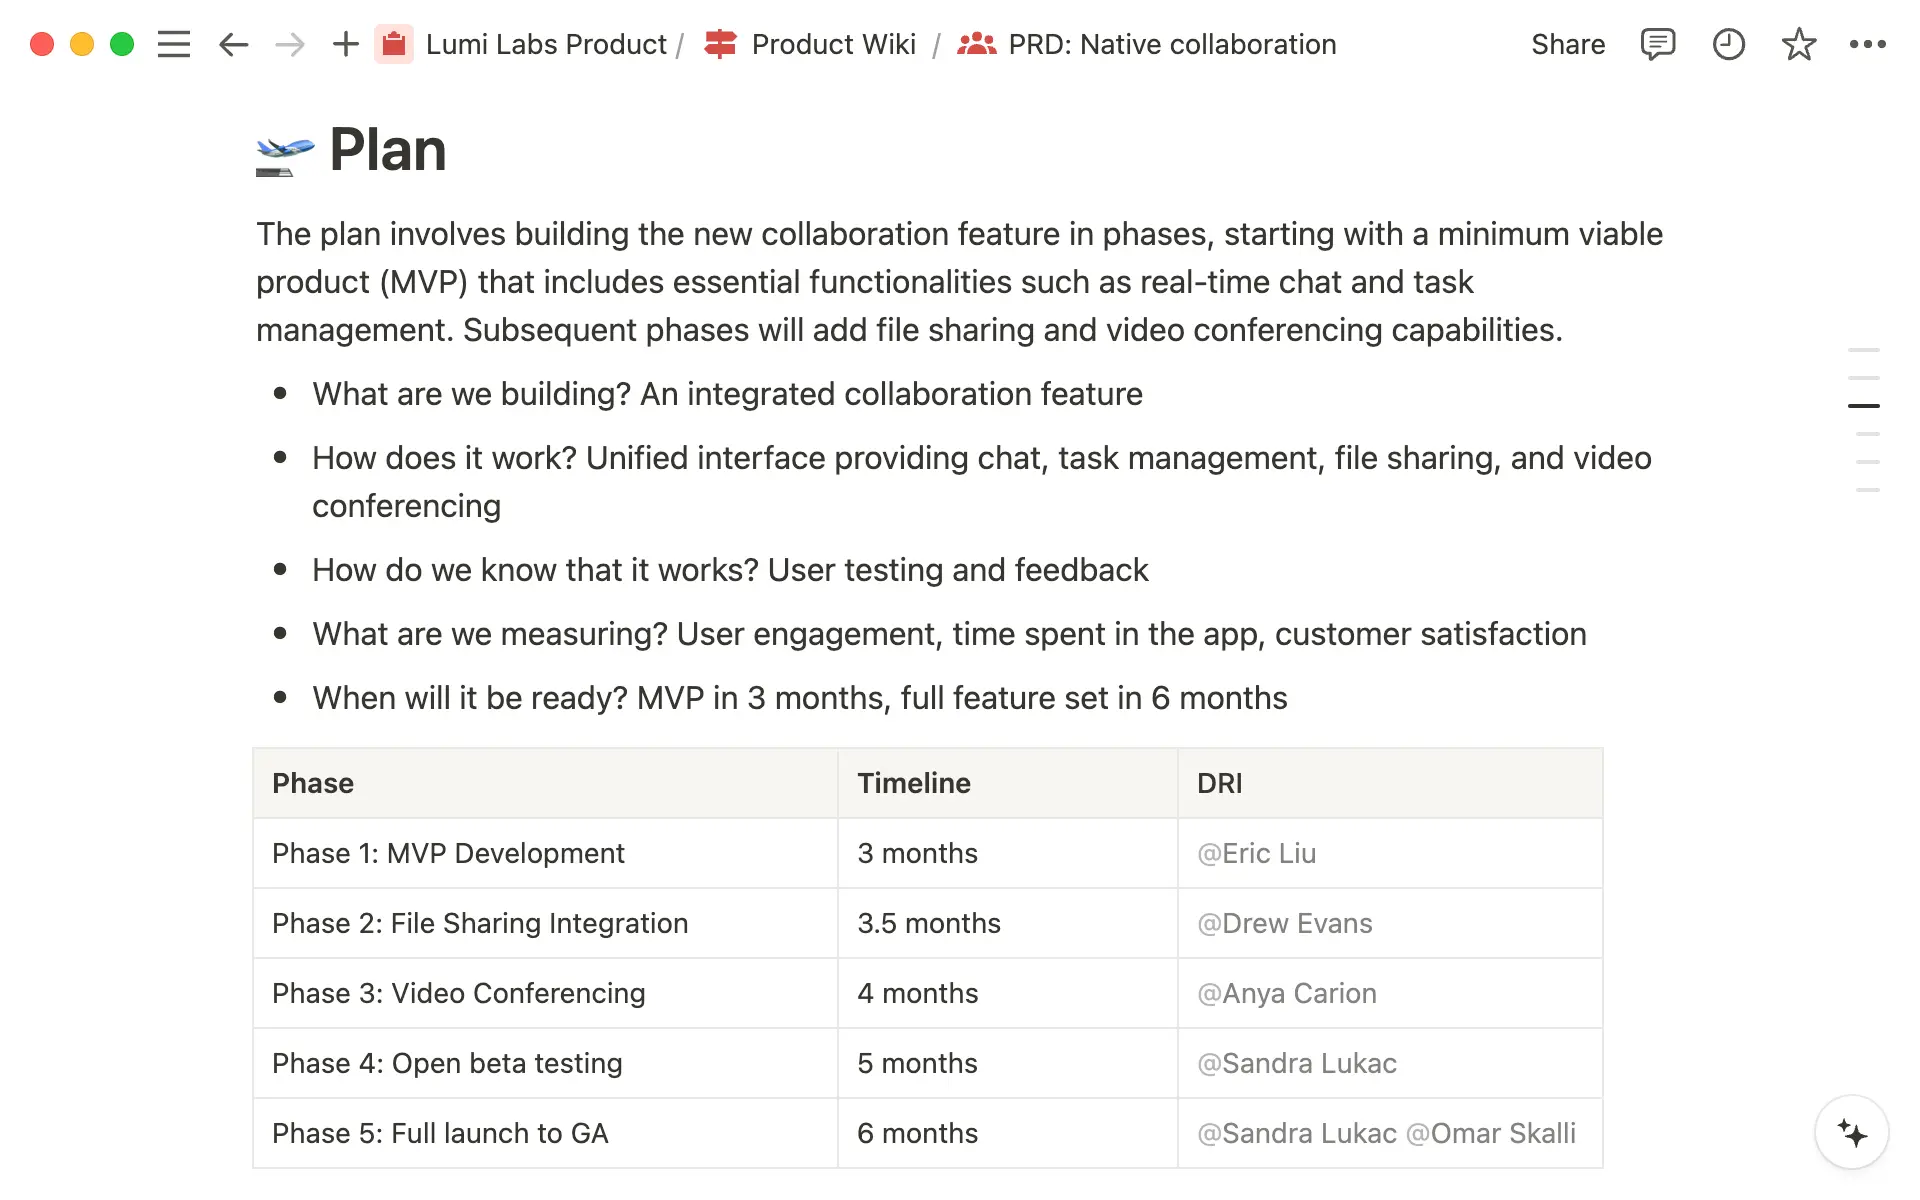Open Lumi Labs Product from the breadcrumb

[546, 44]
